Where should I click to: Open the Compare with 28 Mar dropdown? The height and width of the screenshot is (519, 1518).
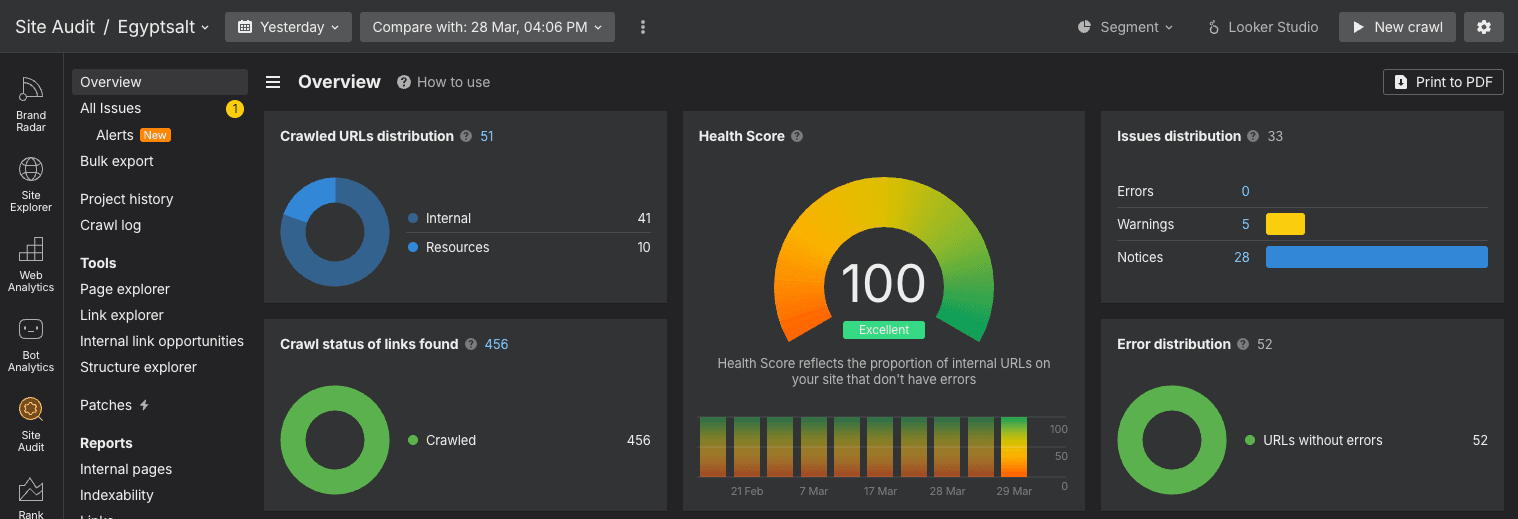[x=487, y=27]
